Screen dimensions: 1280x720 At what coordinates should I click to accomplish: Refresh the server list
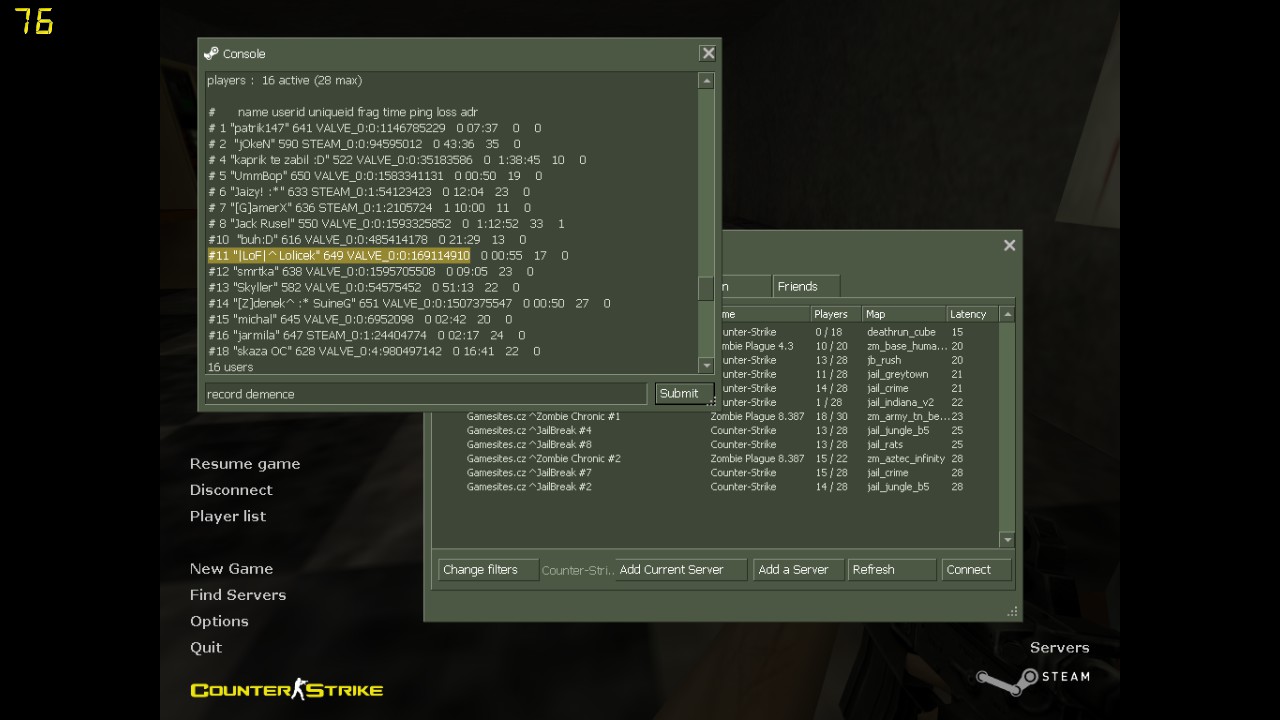tap(891, 570)
